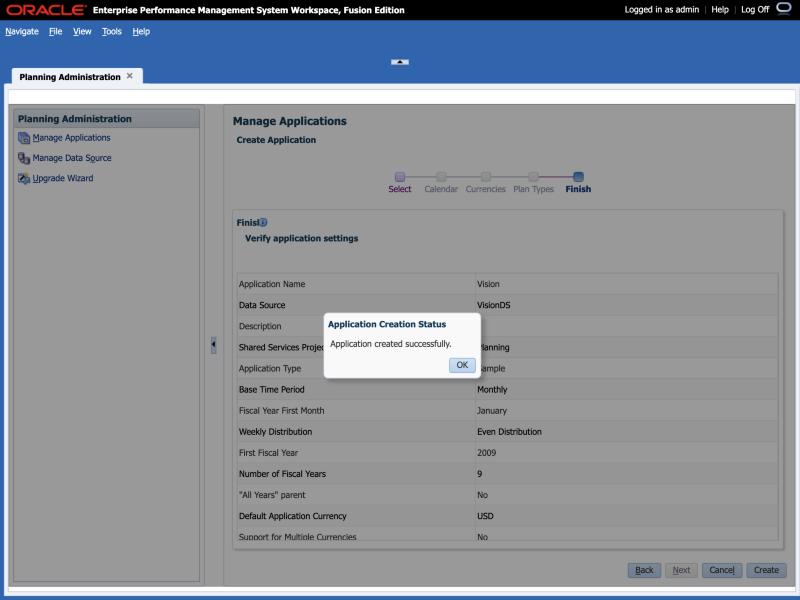Click the Finish info icon
The width and height of the screenshot is (800, 600).
tap(263, 222)
